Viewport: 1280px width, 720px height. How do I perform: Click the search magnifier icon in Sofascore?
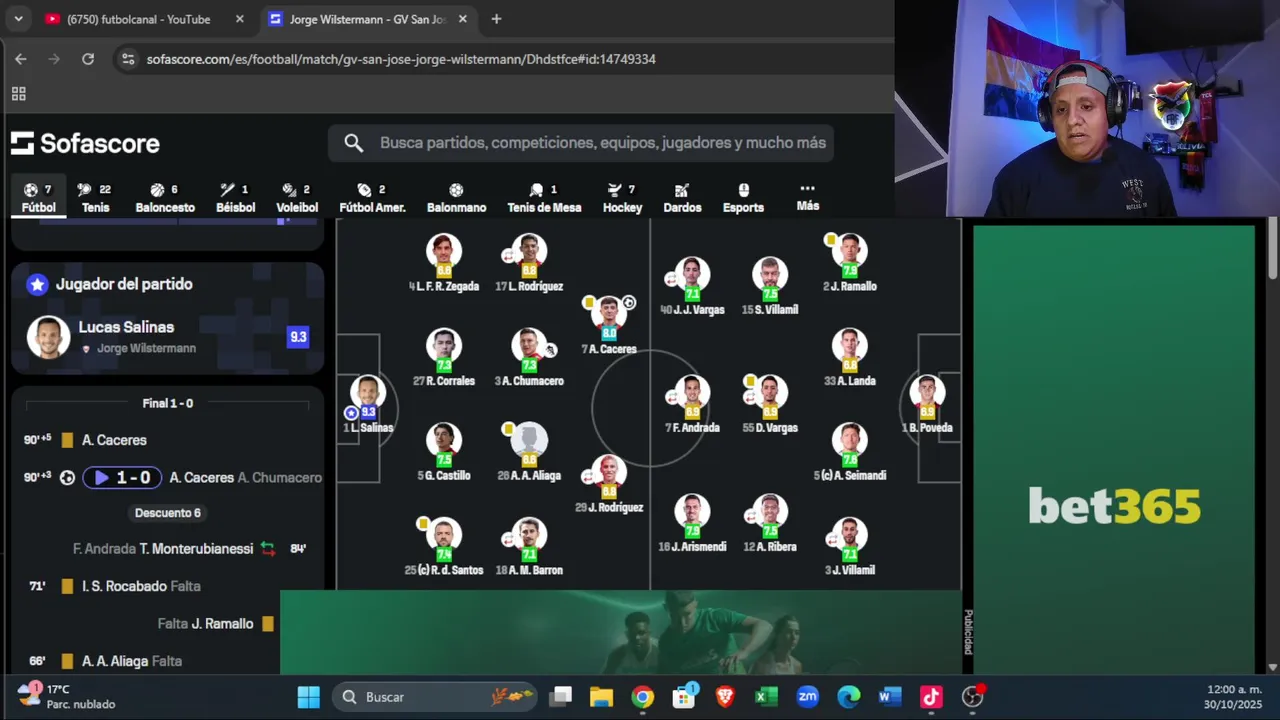(x=353, y=143)
